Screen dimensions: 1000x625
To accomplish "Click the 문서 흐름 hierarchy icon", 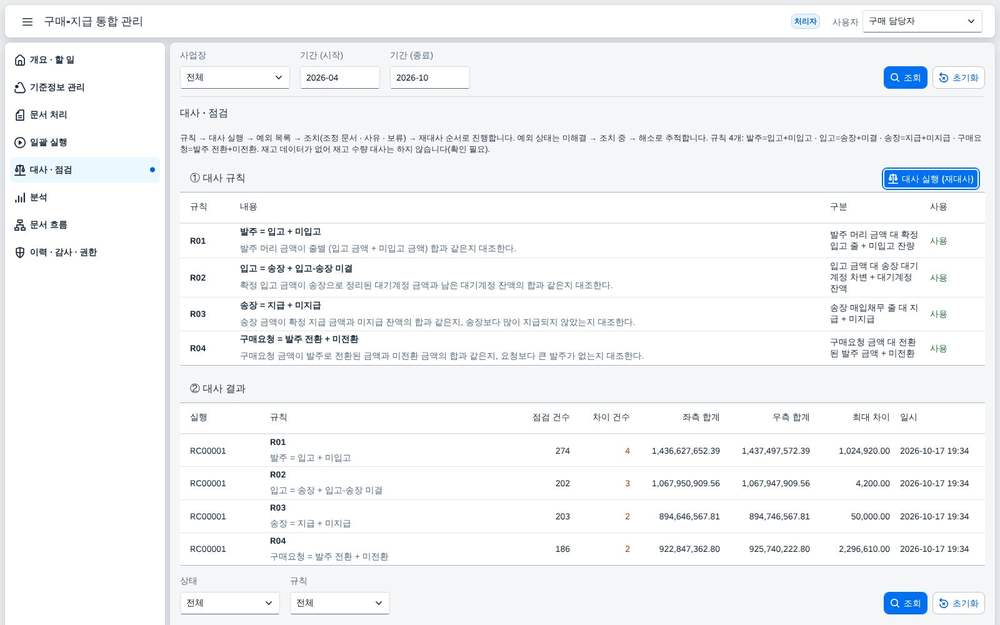I will 20,225.
